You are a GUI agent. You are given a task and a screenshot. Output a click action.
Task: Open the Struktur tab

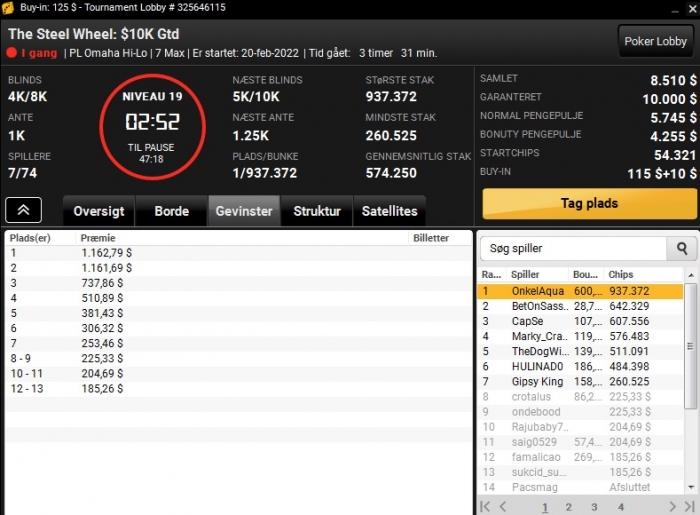(317, 211)
